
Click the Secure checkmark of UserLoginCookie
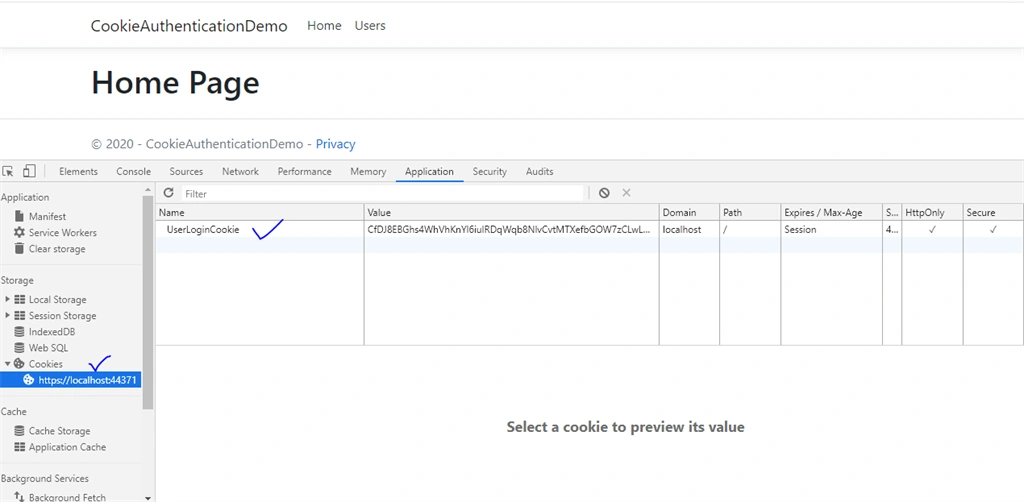(x=993, y=230)
